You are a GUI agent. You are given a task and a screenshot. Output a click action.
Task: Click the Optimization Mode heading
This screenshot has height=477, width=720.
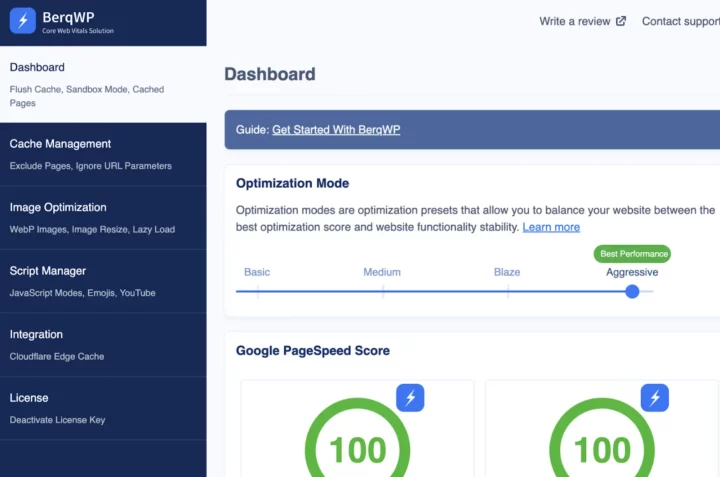pyautogui.click(x=292, y=183)
